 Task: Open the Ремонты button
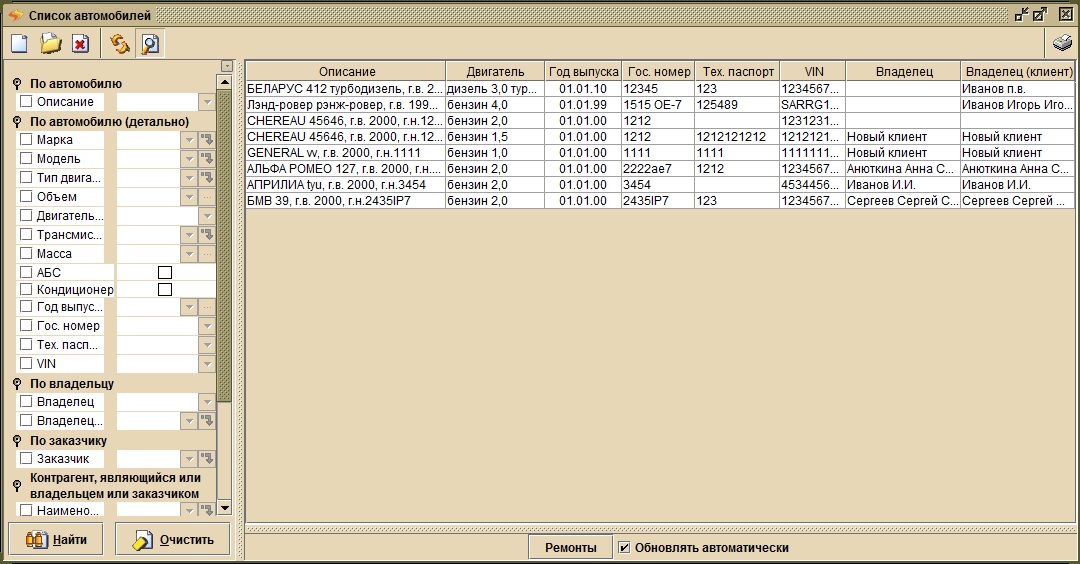point(570,548)
